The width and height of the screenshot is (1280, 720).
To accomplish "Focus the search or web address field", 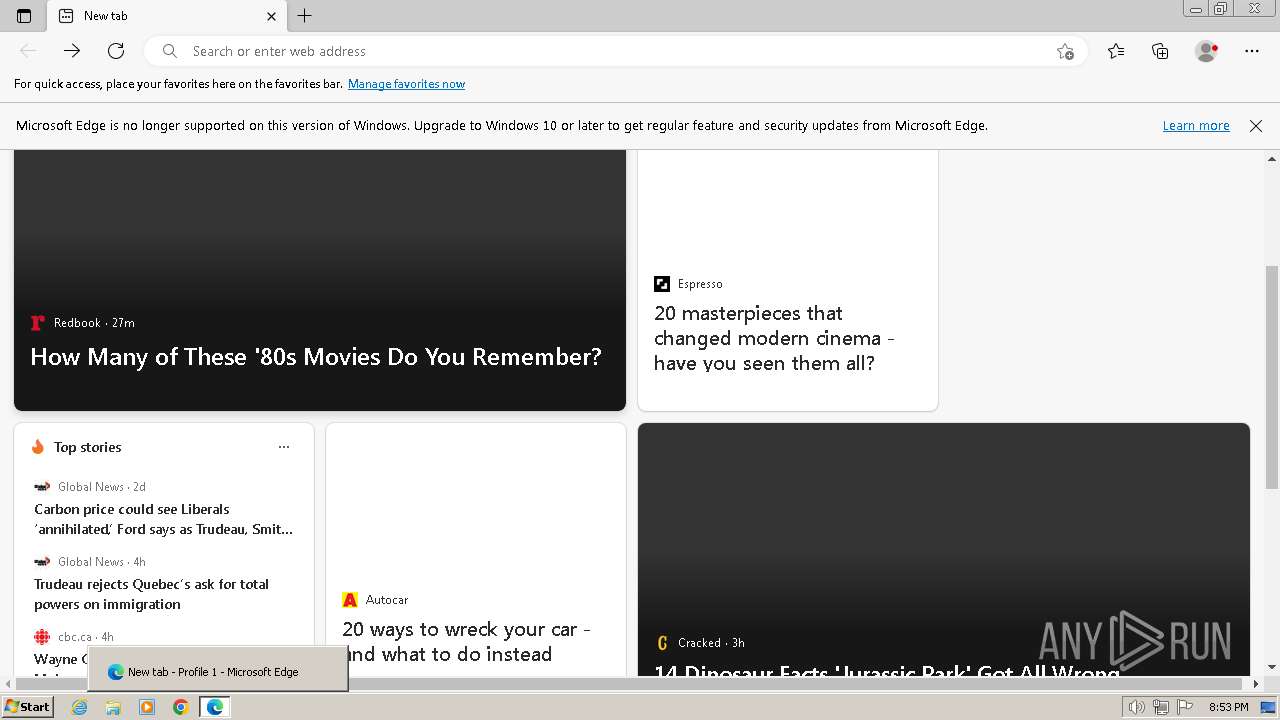I will [x=615, y=51].
